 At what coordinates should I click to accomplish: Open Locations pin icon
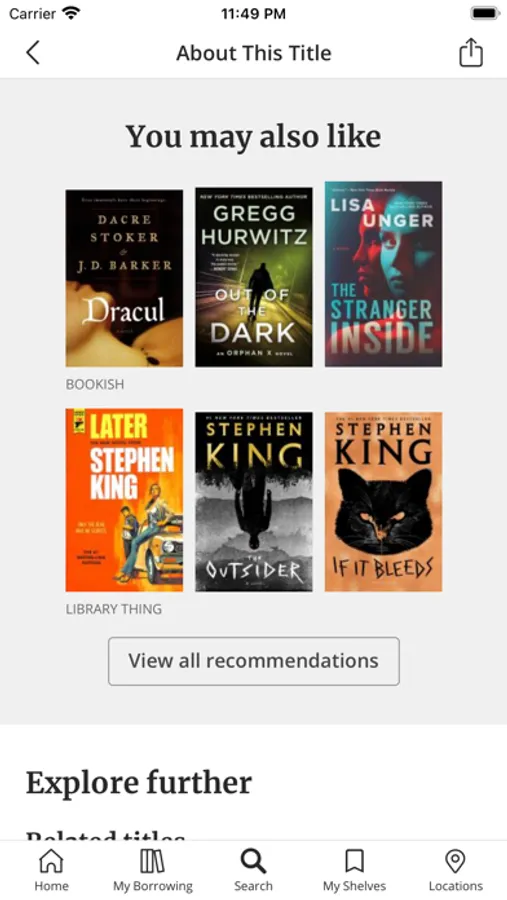coord(455,862)
